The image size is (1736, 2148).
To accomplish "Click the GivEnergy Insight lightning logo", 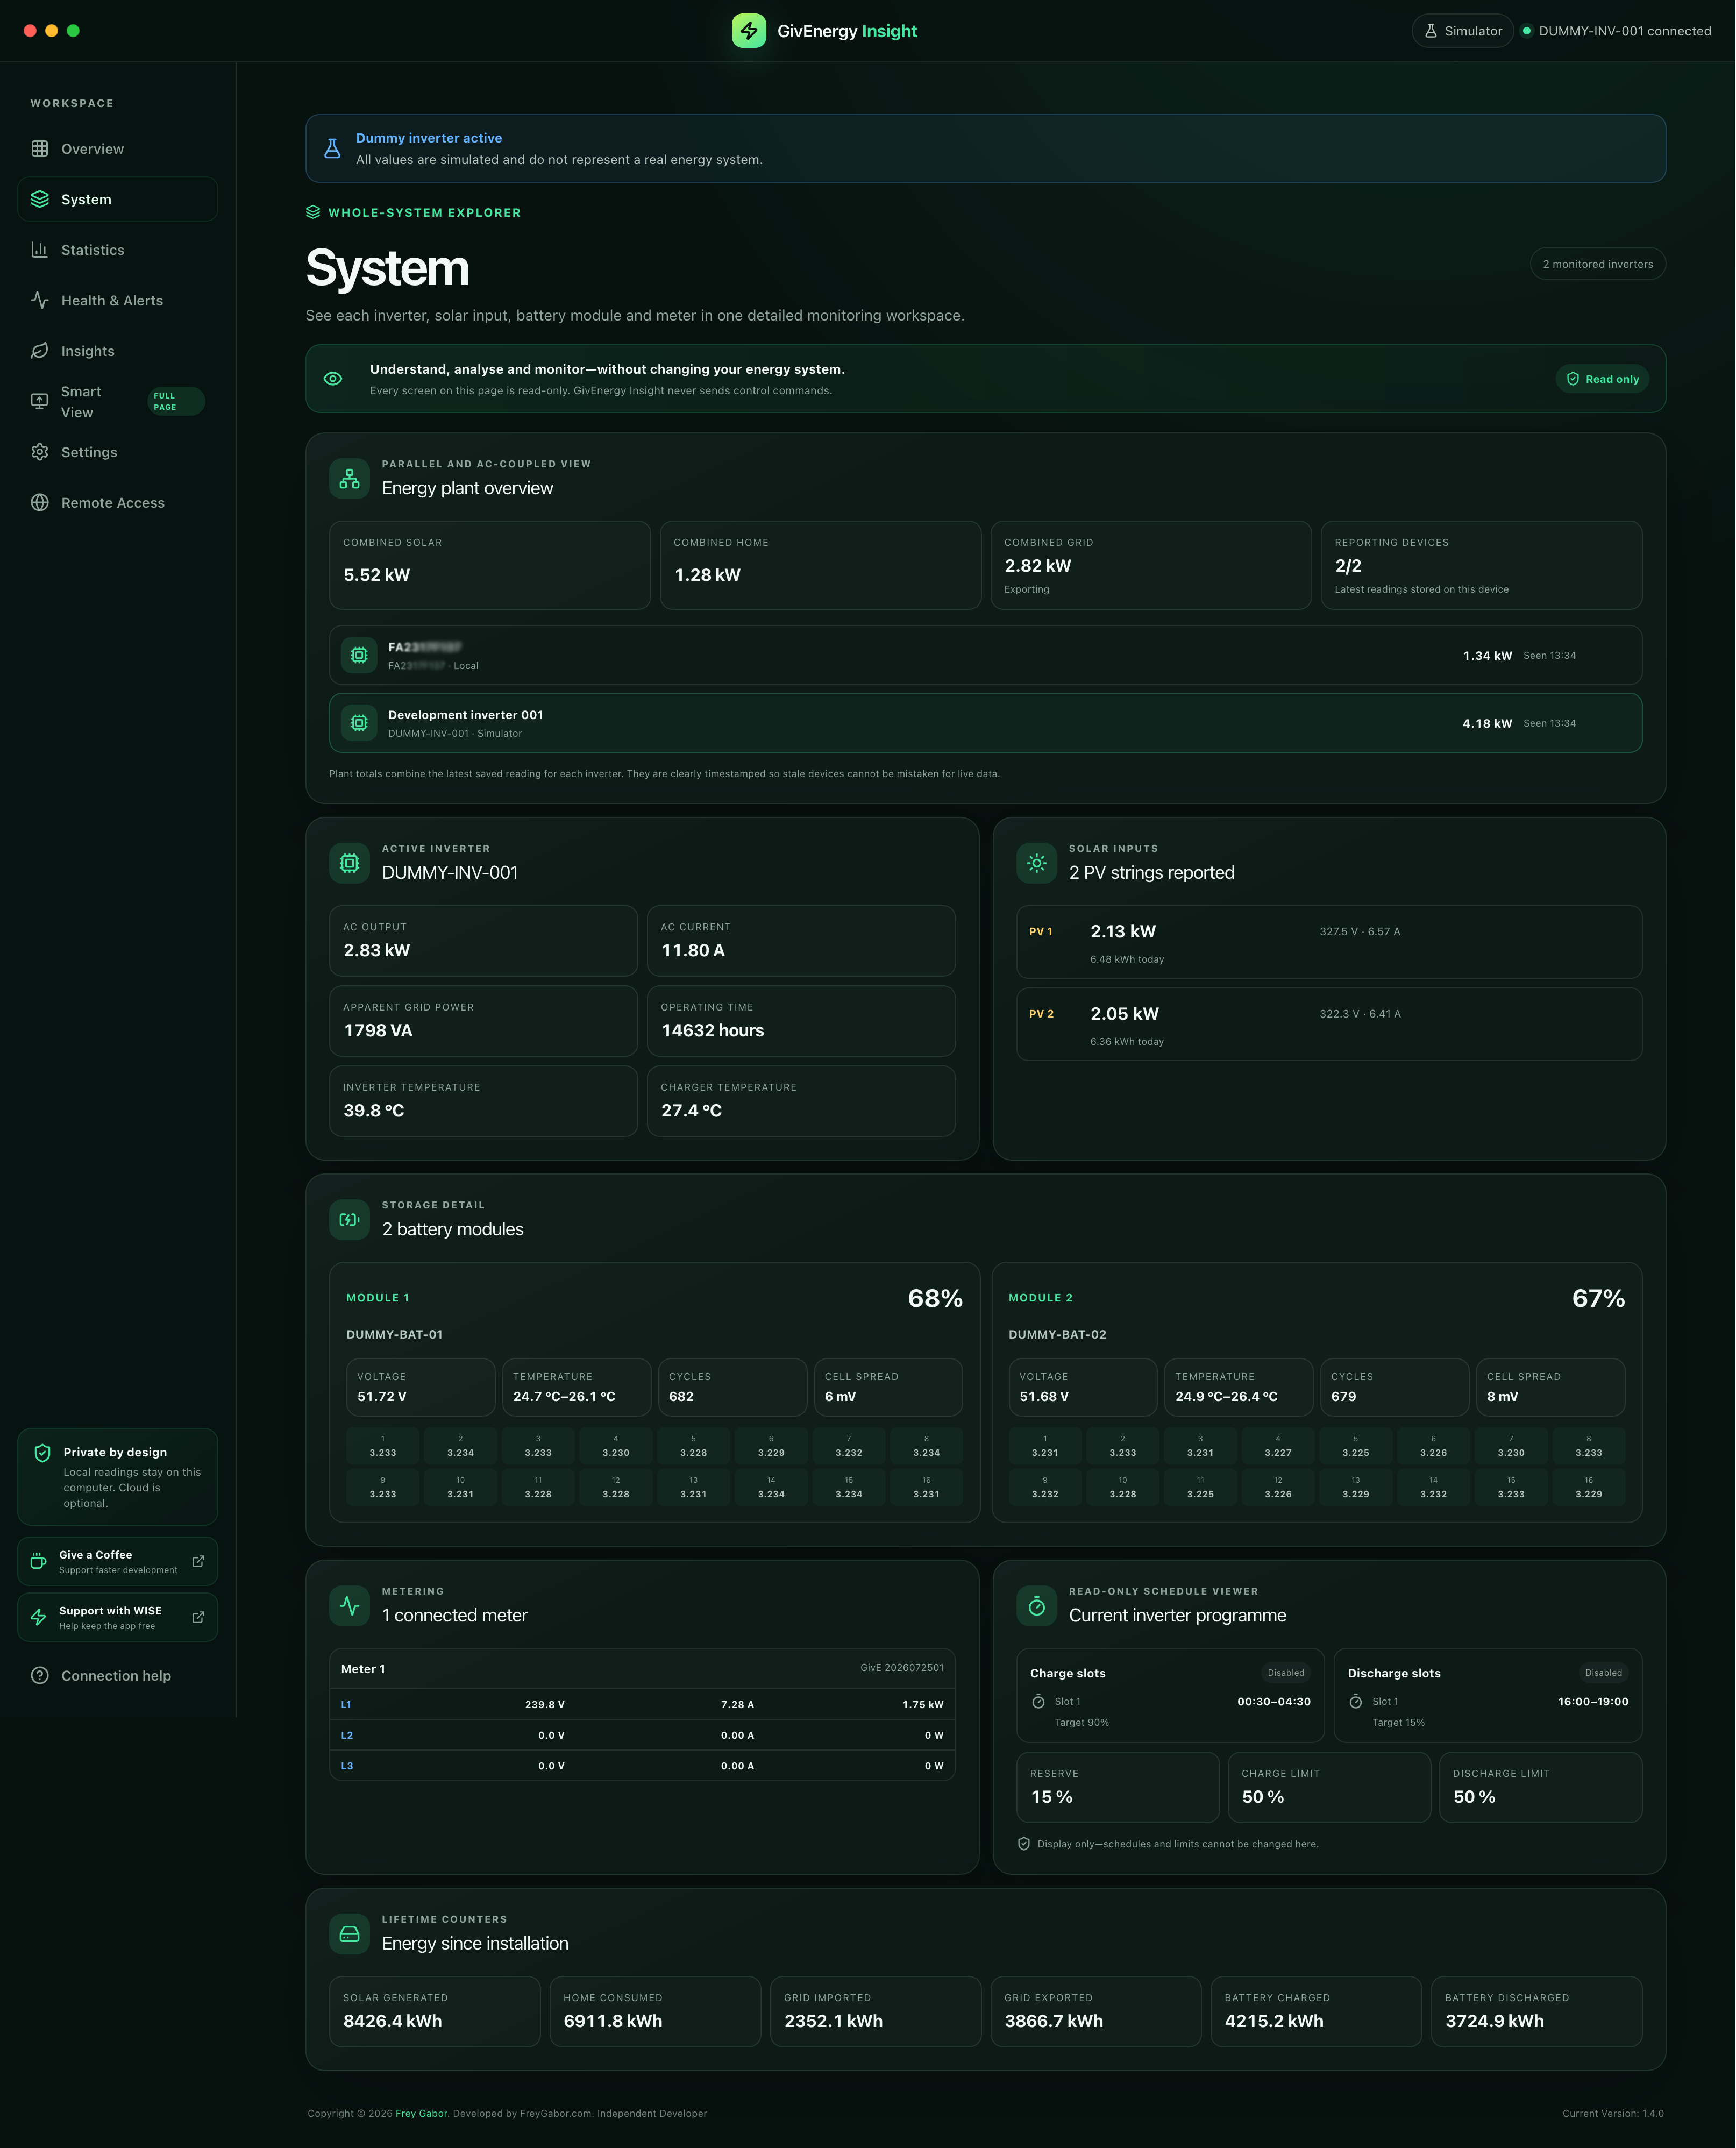I will (x=749, y=31).
